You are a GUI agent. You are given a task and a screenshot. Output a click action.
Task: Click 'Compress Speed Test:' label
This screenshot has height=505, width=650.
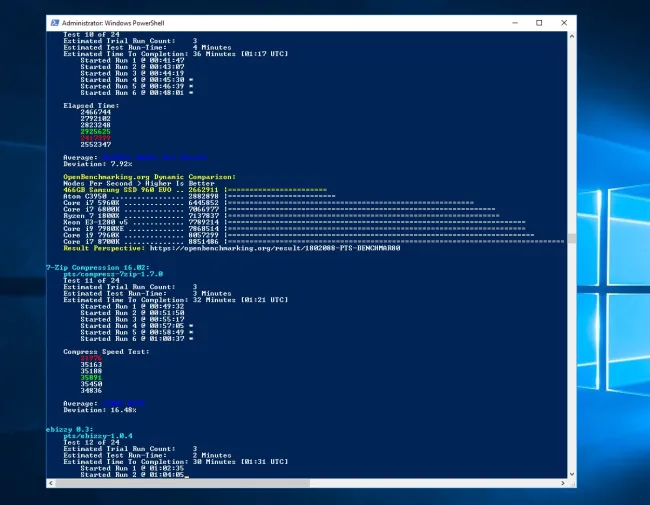coord(106,352)
